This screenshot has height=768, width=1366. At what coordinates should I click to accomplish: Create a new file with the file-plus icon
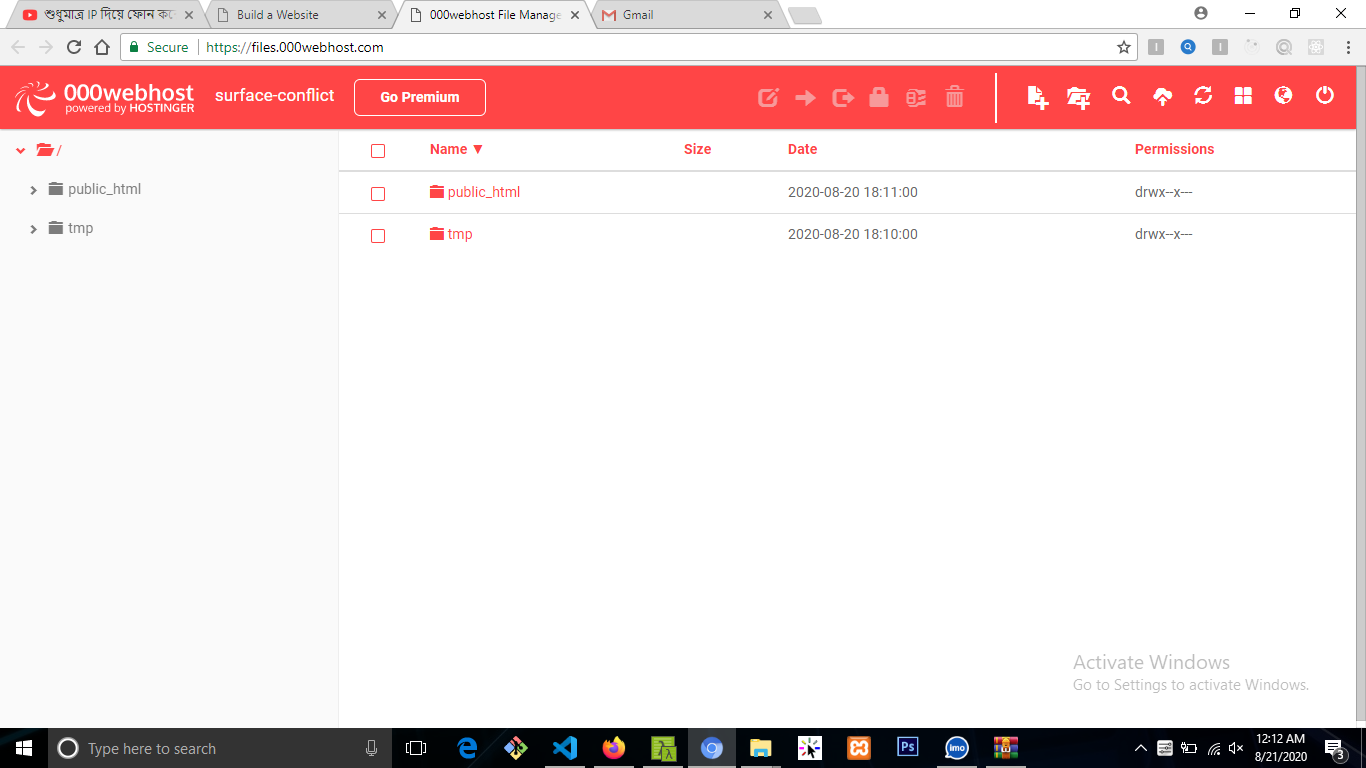coord(1038,97)
